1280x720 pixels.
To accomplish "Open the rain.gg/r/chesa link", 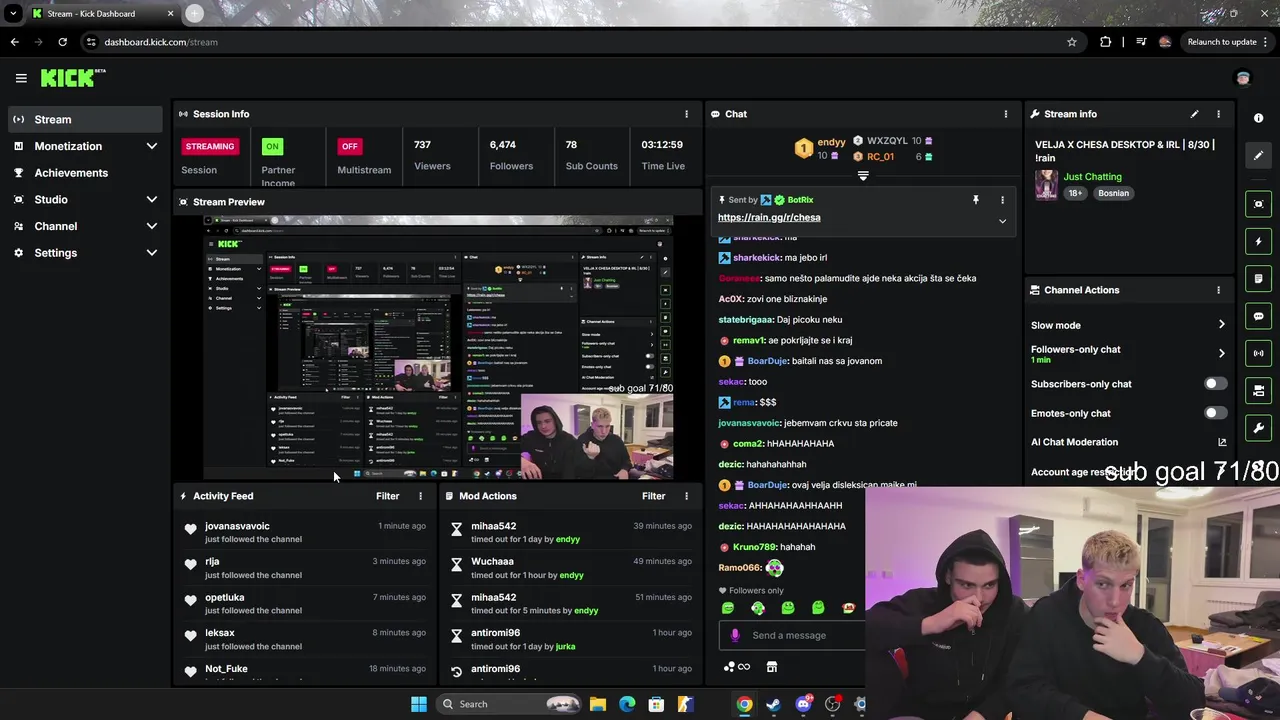I will pos(769,218).
